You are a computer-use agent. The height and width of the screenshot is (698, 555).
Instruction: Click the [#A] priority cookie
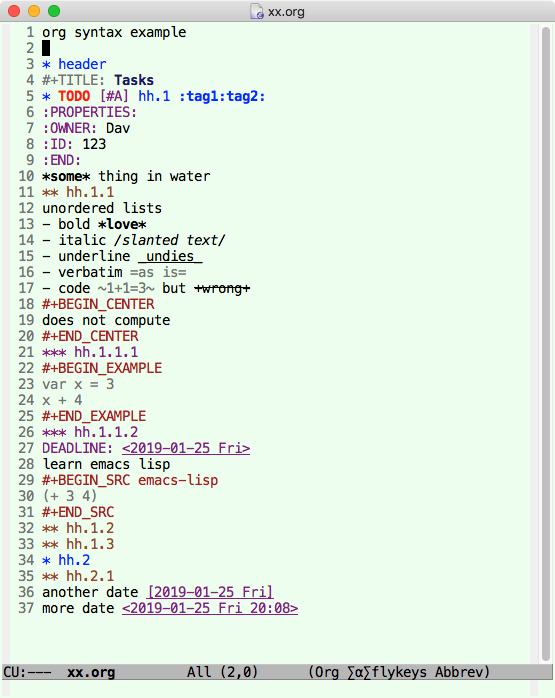tap(114, 96)
